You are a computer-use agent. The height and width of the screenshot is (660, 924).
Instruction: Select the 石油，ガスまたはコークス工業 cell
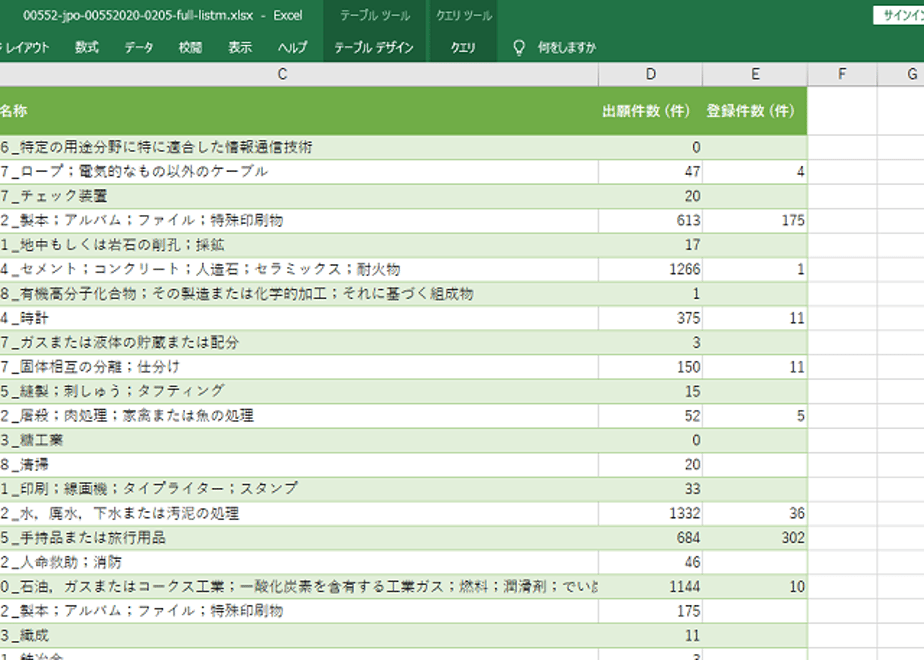click(x=299, y=587)
